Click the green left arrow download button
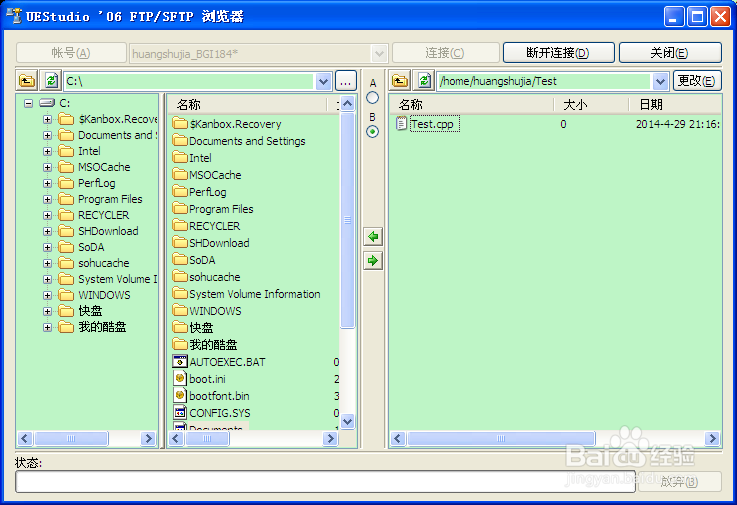Screen dimensions: 737x505 (373, 237)
